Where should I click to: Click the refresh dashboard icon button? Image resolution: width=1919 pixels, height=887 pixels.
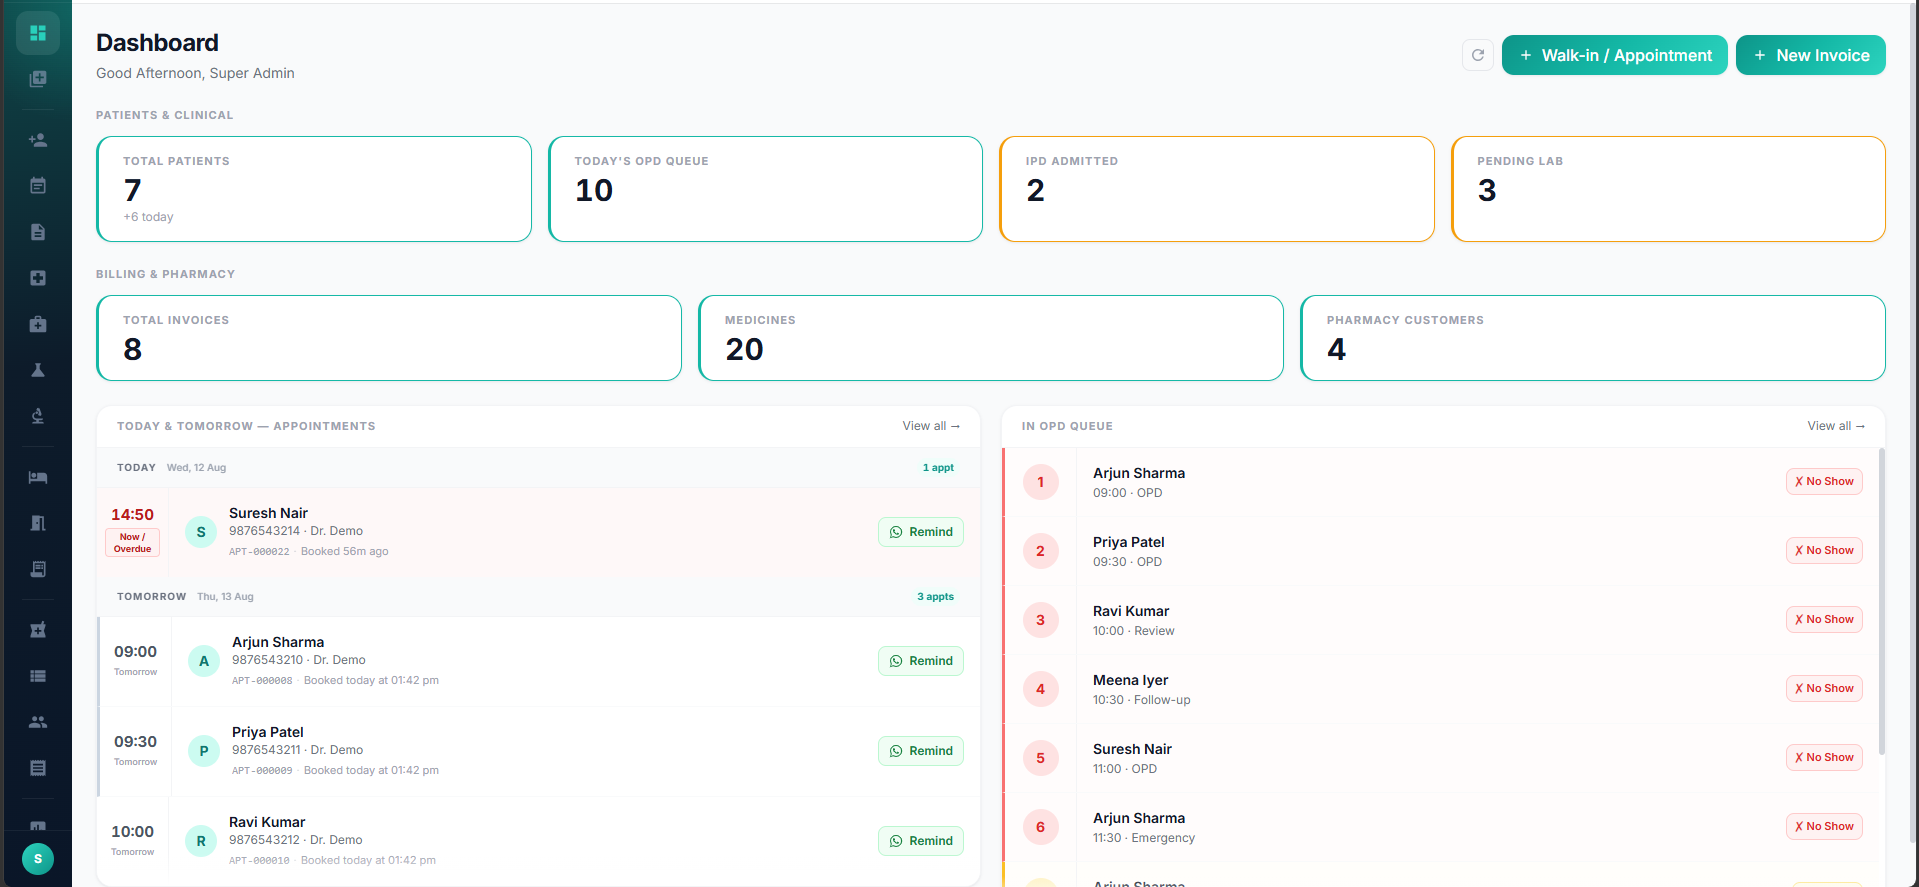[x=1478, y=55]
